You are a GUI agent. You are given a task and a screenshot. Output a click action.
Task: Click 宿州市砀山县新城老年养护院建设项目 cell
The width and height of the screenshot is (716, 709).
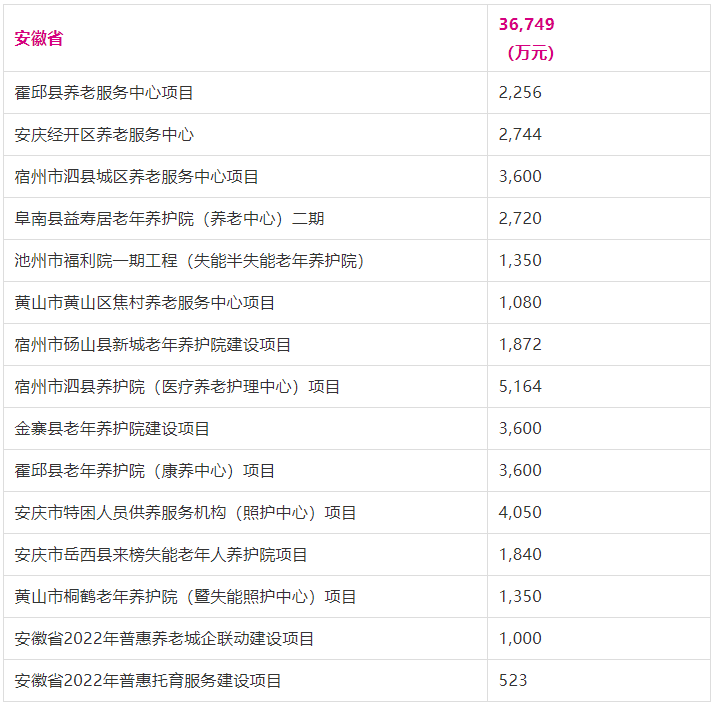click(153, 344)
